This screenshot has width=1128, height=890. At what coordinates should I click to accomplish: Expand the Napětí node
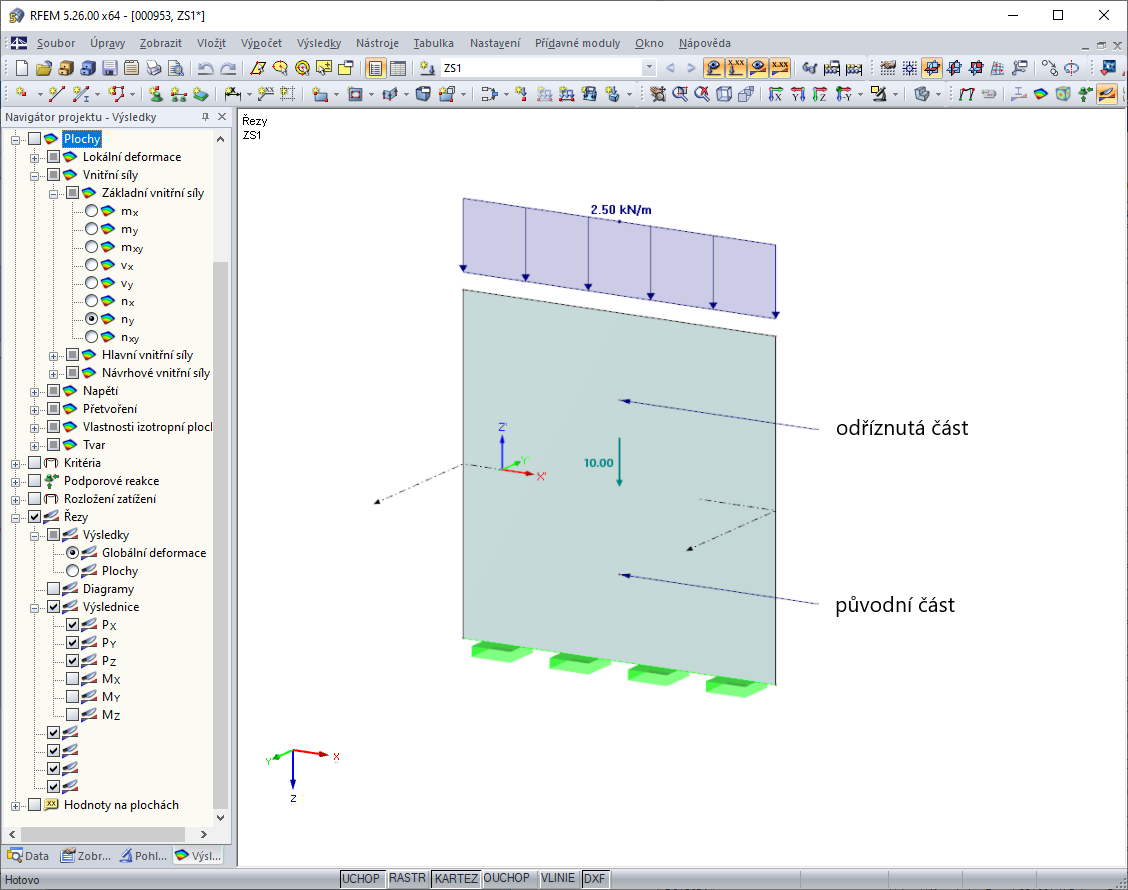pyautogui.click(x=34, y=391)
